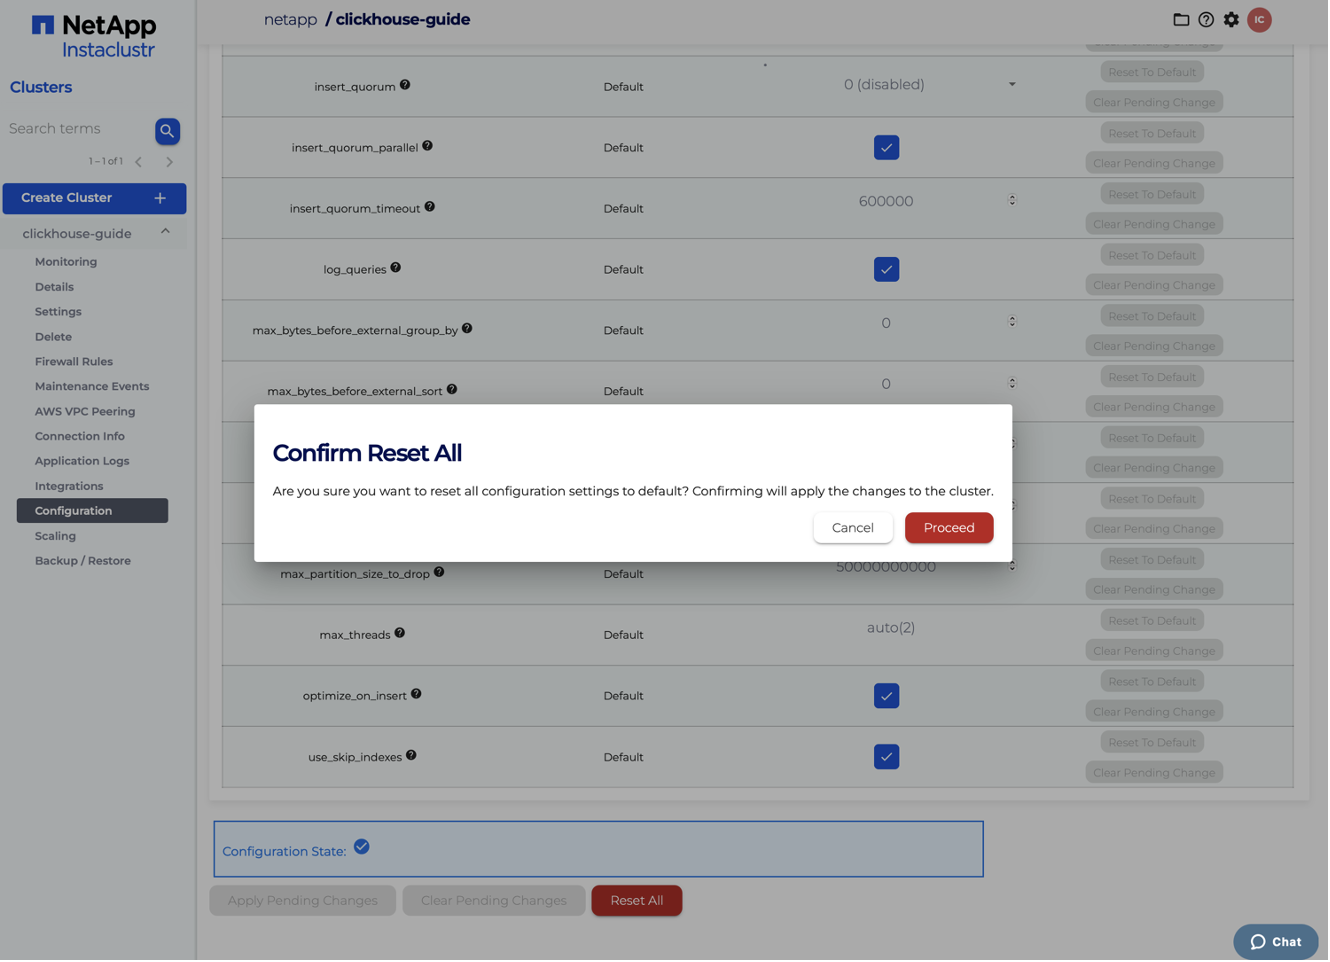Open the folder icon in header
Viewport: 1330px width, 962px height.
click(x=1182, y=20)
